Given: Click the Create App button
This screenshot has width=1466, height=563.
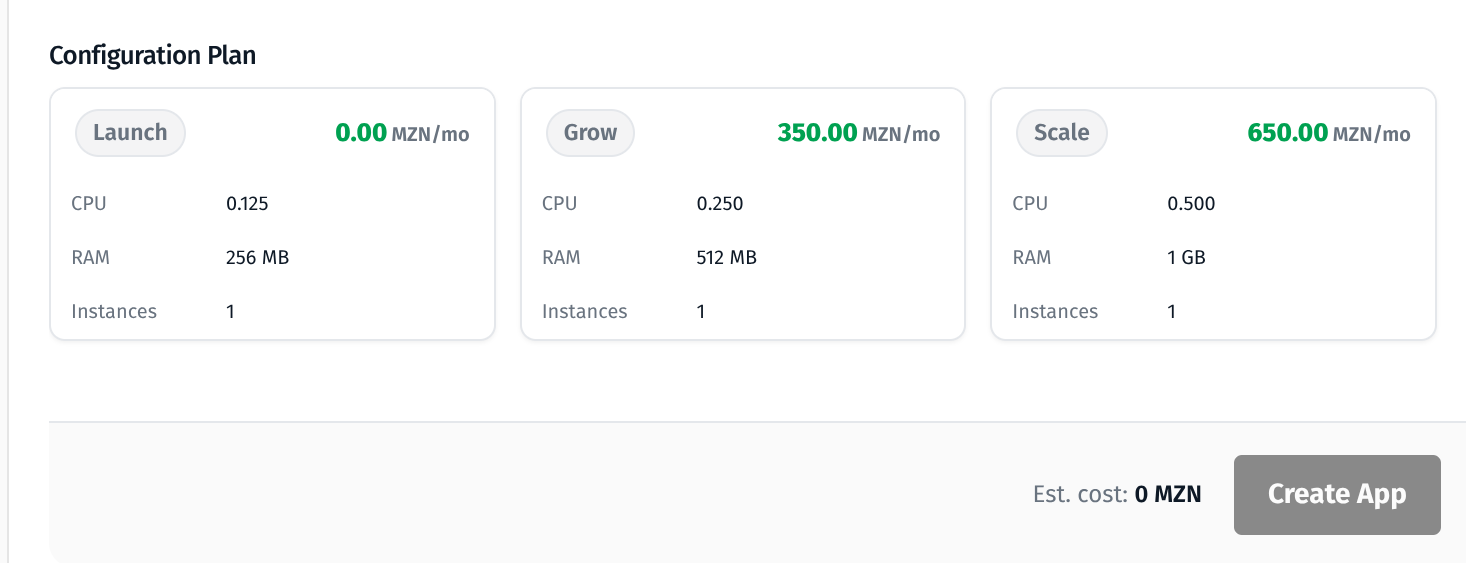Looking at the screenshot, I should [x=1337, y=494].
